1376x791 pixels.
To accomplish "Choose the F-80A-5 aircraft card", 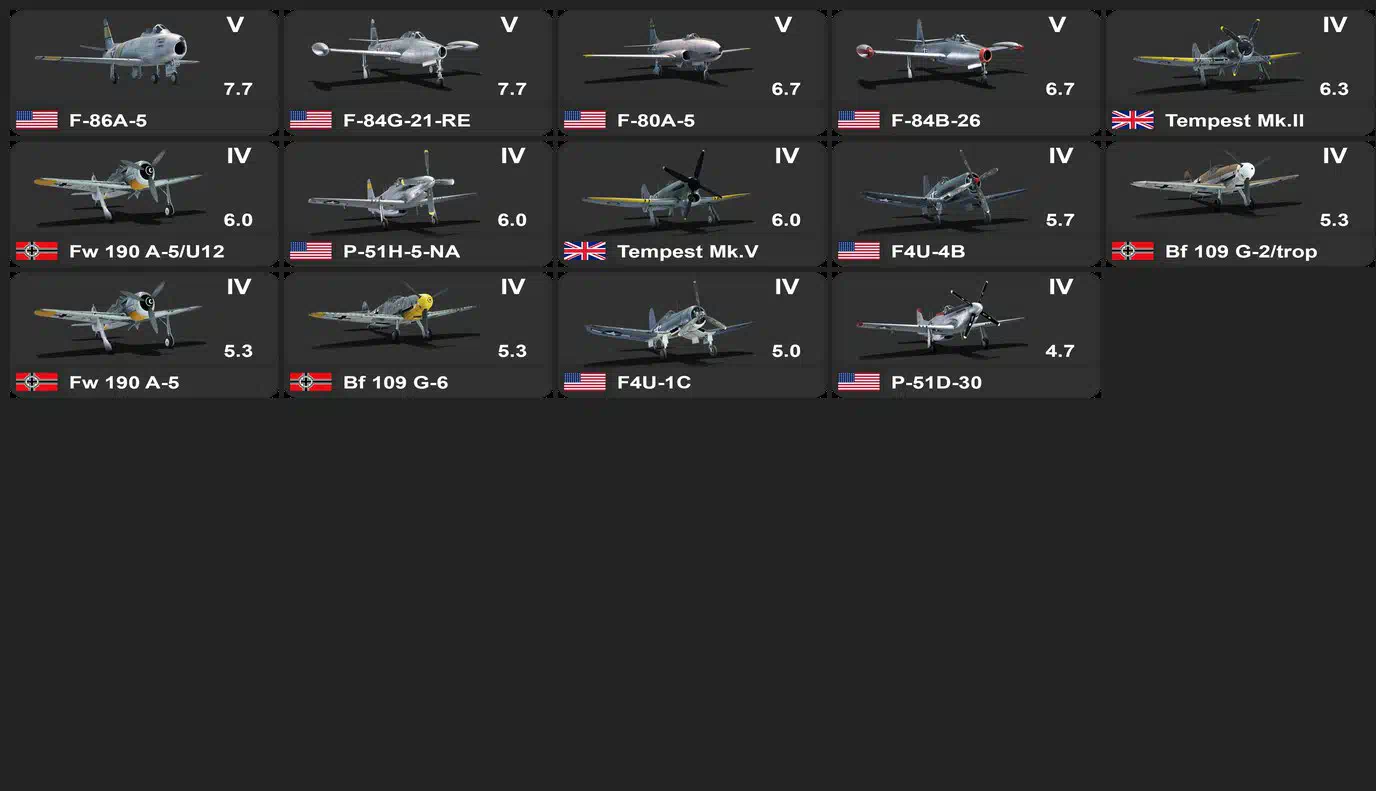I will coord(692,73).
